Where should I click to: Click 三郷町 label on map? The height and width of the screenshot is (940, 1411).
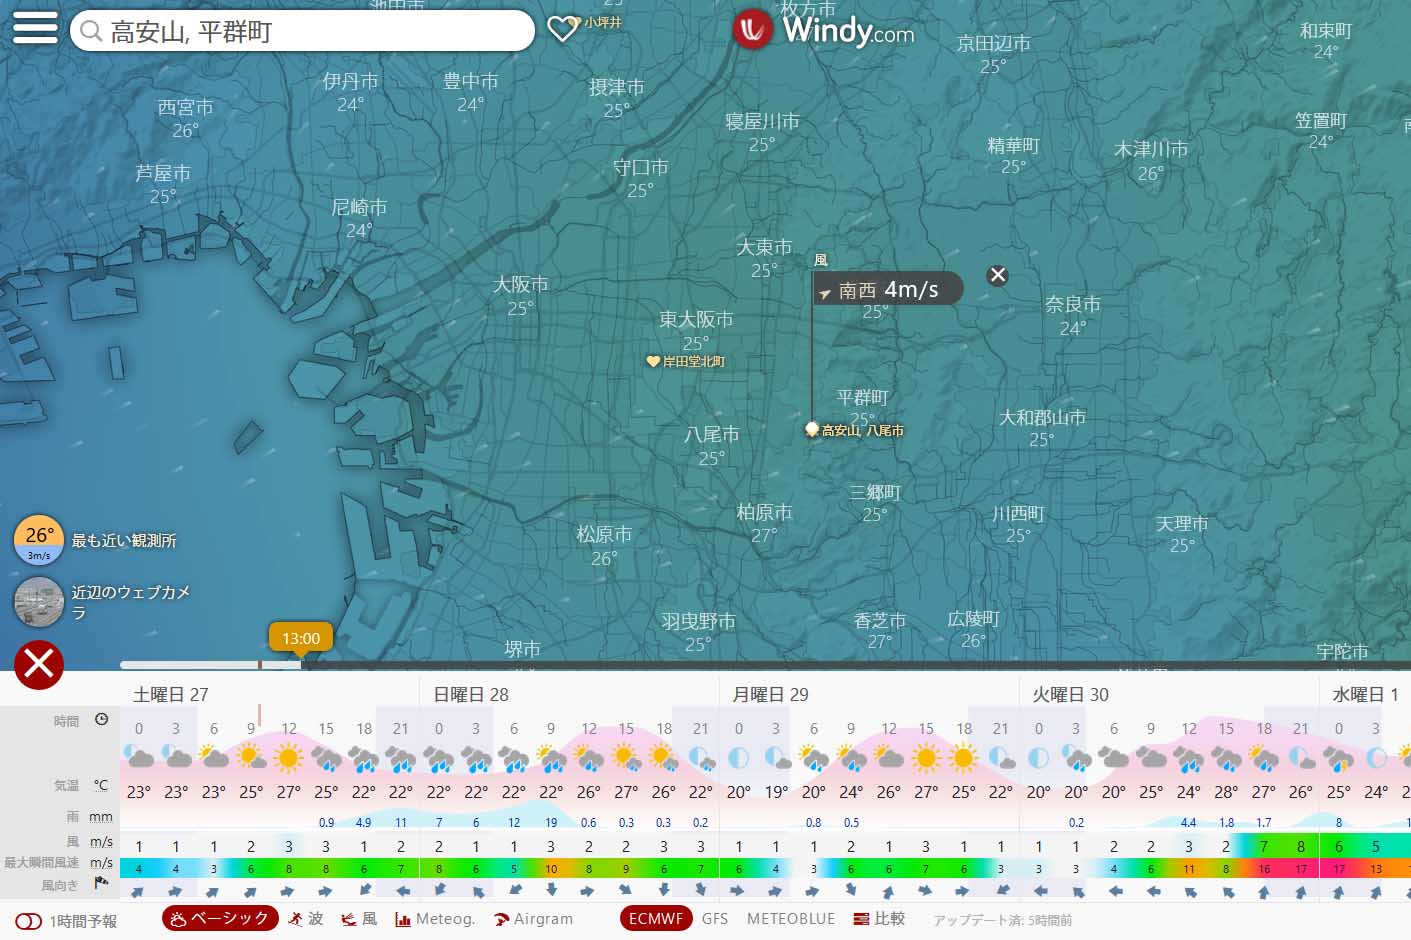875,492
